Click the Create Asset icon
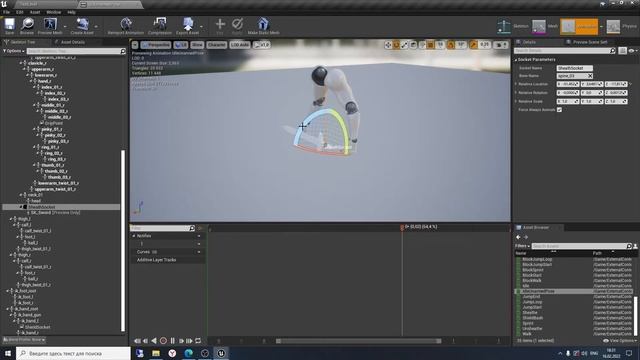This screenshot has width=640, height=360. (x=82, y=26)
